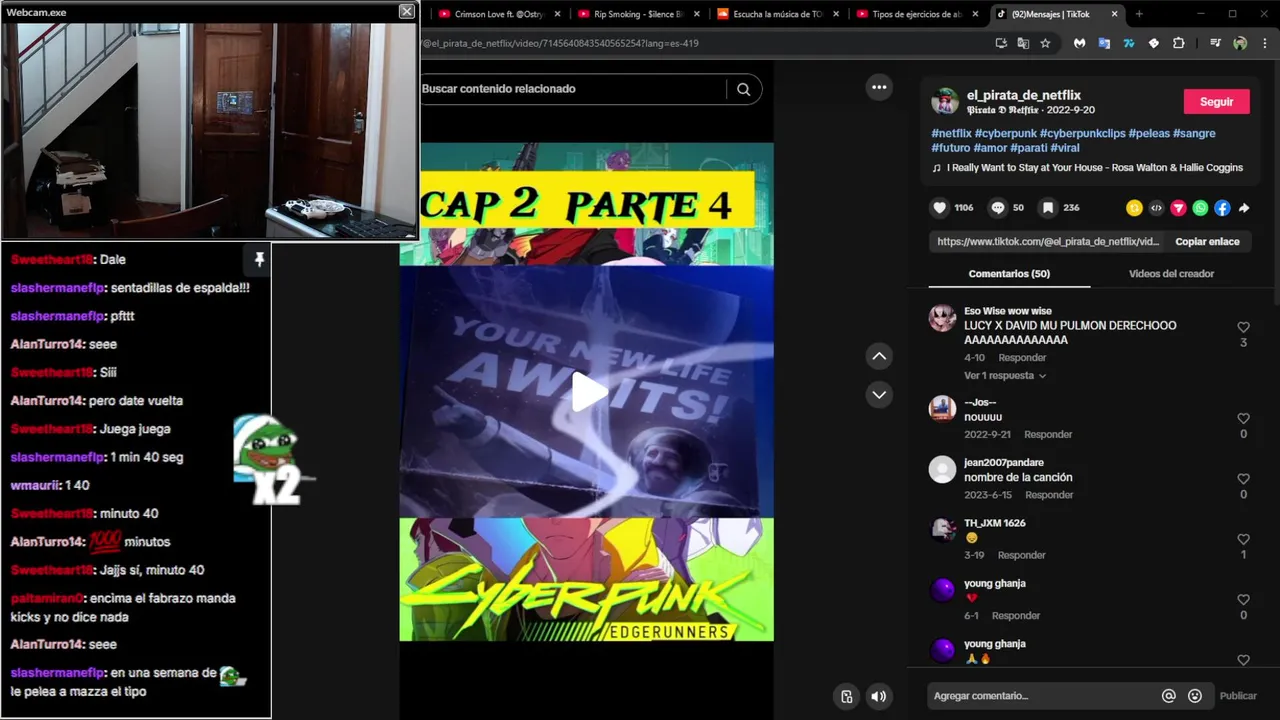Open the #cyberpunkclips hashtag
The image size is (1280, 720).
point(1082,133)
